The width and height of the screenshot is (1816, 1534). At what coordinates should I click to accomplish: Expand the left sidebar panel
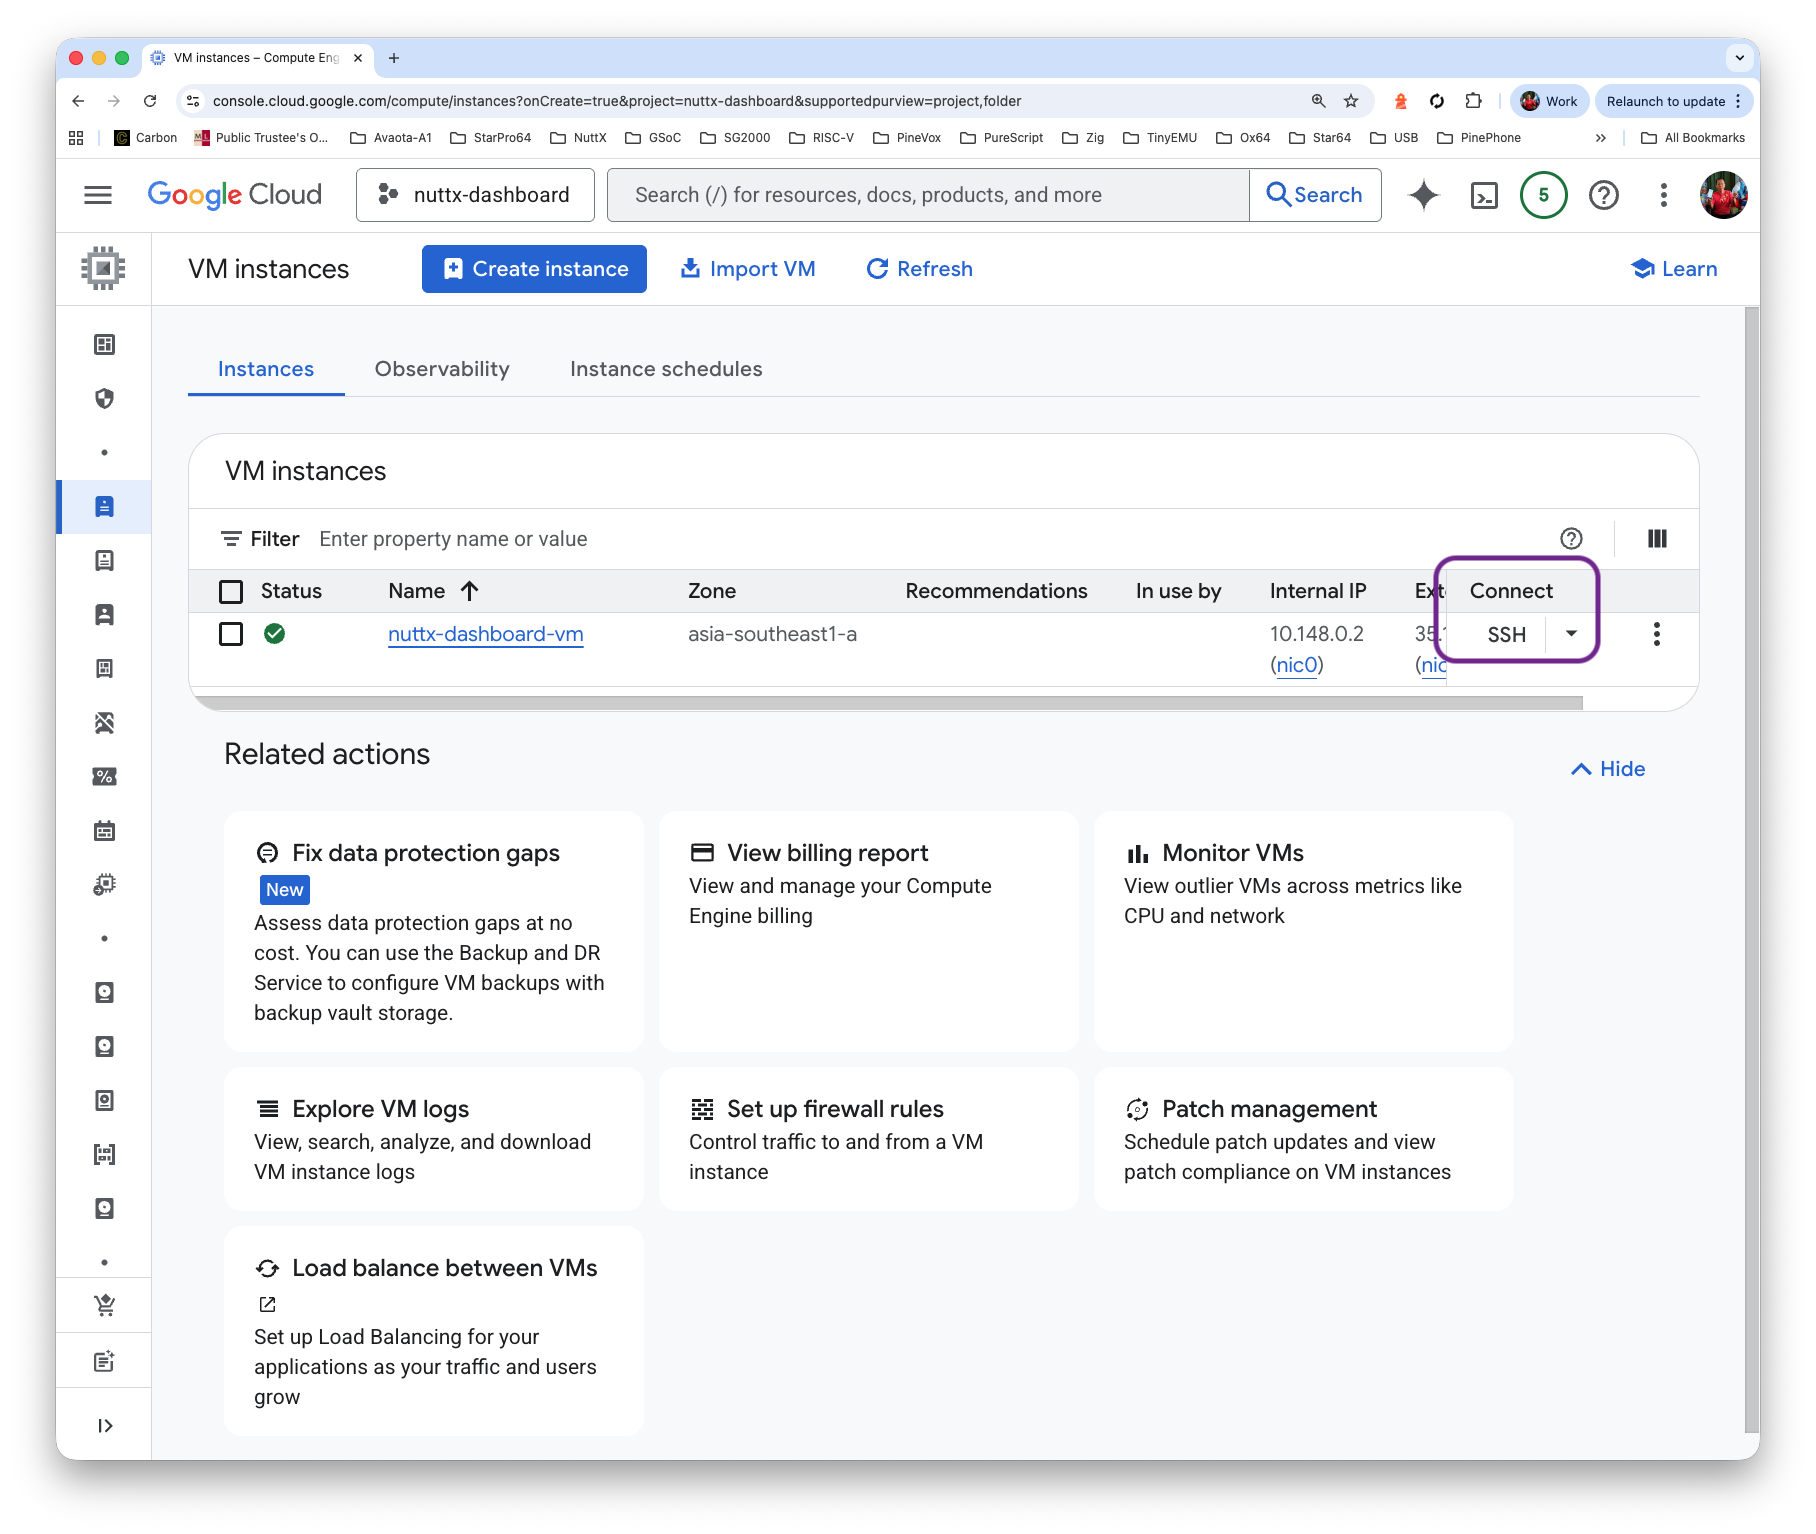[105, 1426]
